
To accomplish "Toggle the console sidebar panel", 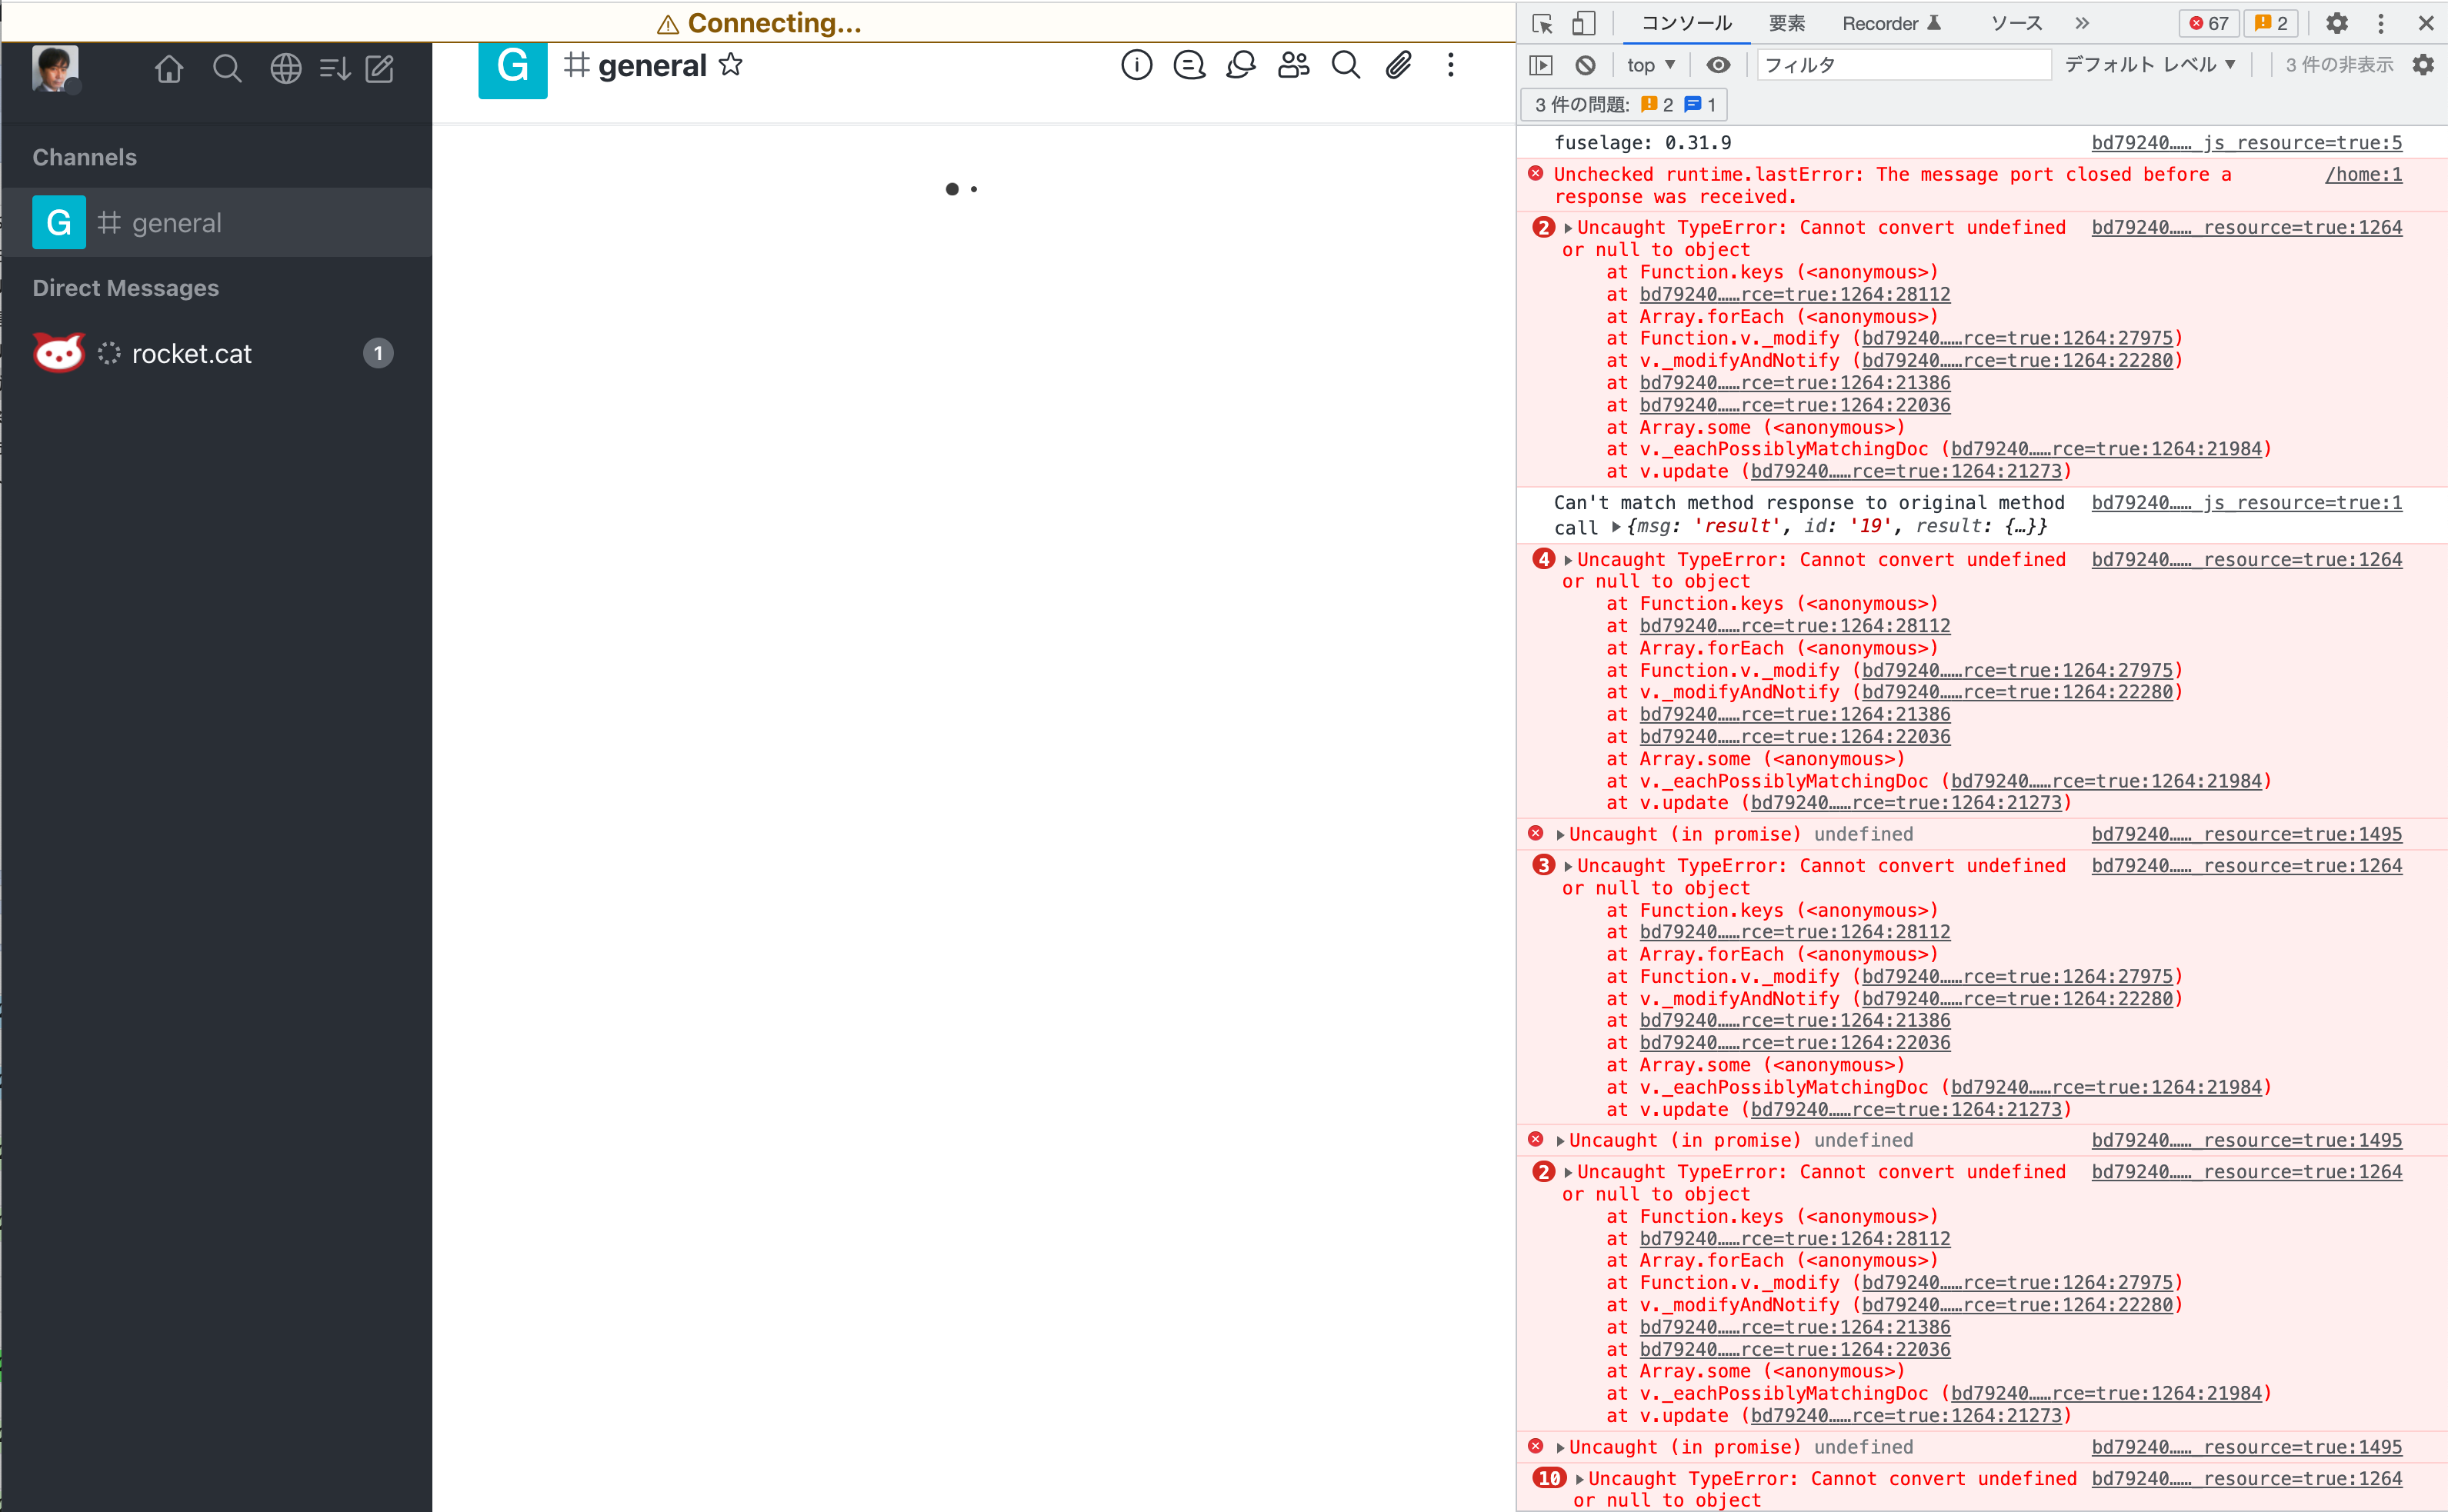I will pos(1541,65).
